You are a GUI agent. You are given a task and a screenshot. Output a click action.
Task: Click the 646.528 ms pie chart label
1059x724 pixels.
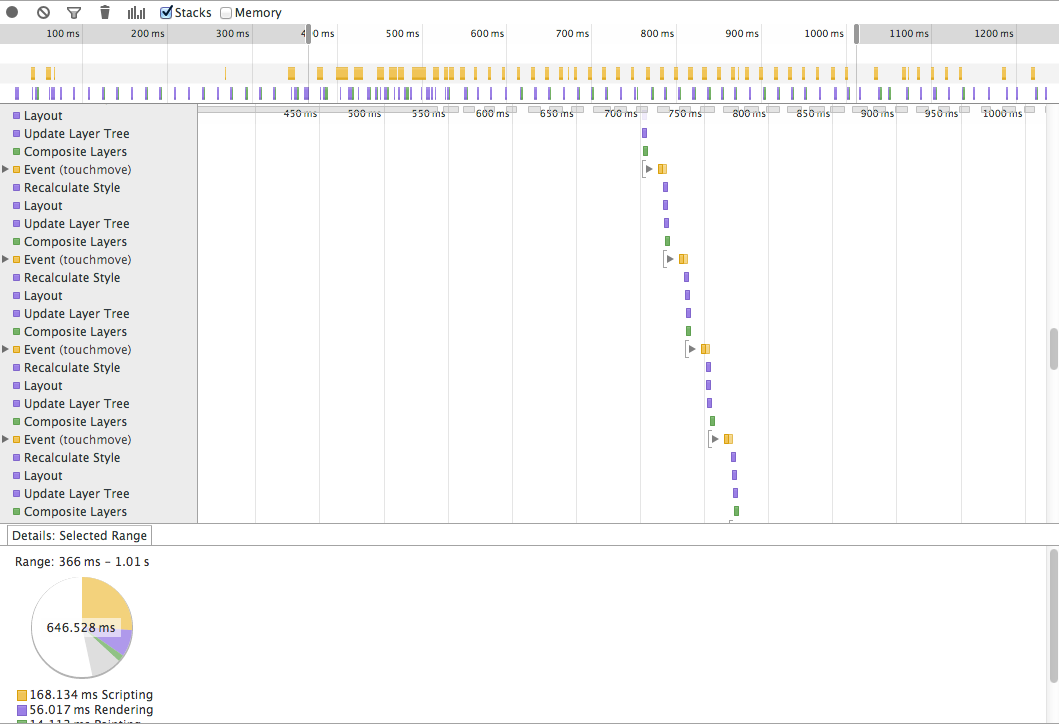pos(81,628)
